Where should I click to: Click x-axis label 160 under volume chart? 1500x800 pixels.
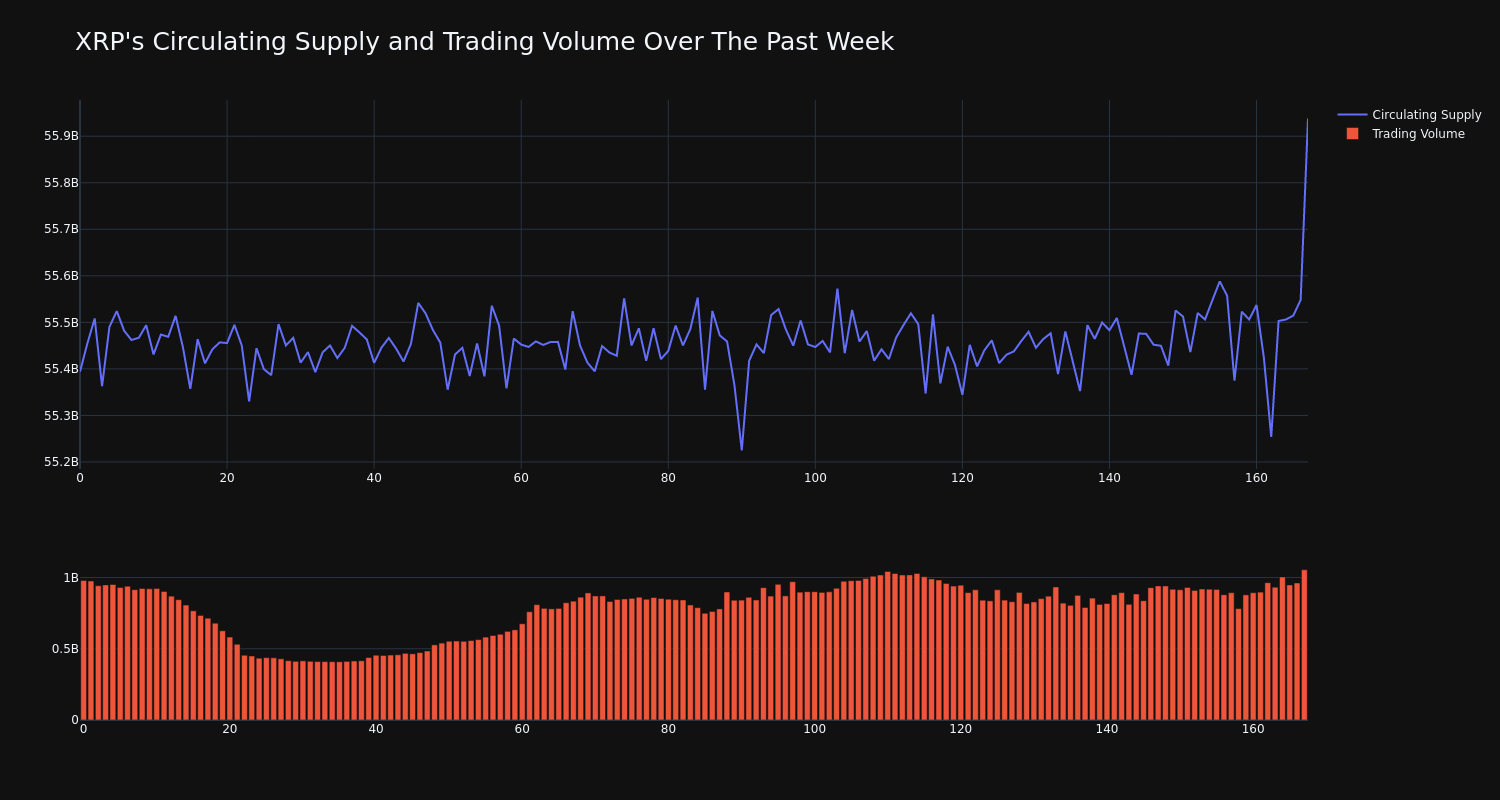pos(1253,729)
